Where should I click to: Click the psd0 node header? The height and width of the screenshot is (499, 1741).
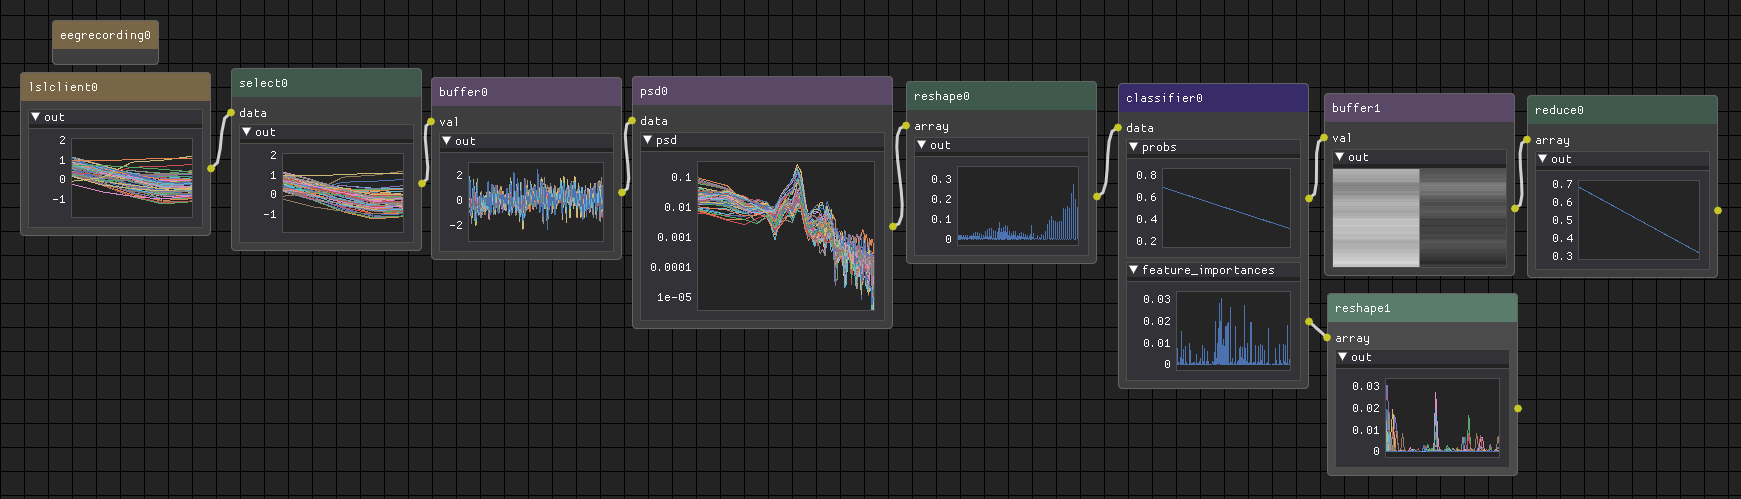761,91
